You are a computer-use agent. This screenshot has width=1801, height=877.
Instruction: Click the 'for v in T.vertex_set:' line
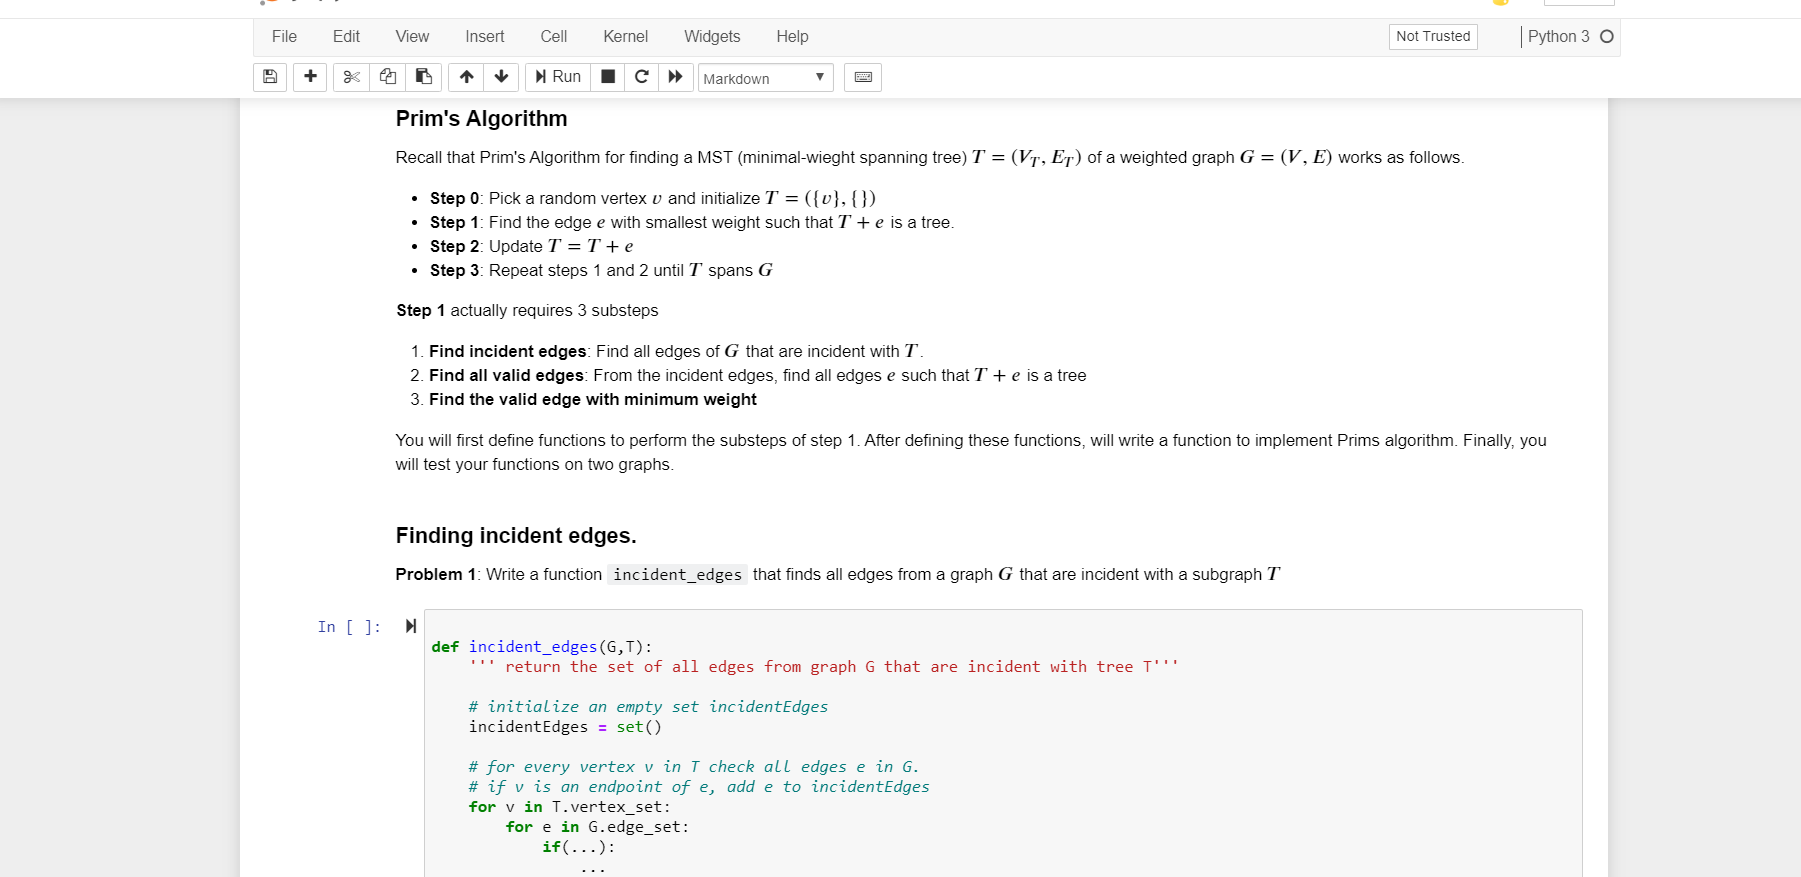click(x=569, y=807)
